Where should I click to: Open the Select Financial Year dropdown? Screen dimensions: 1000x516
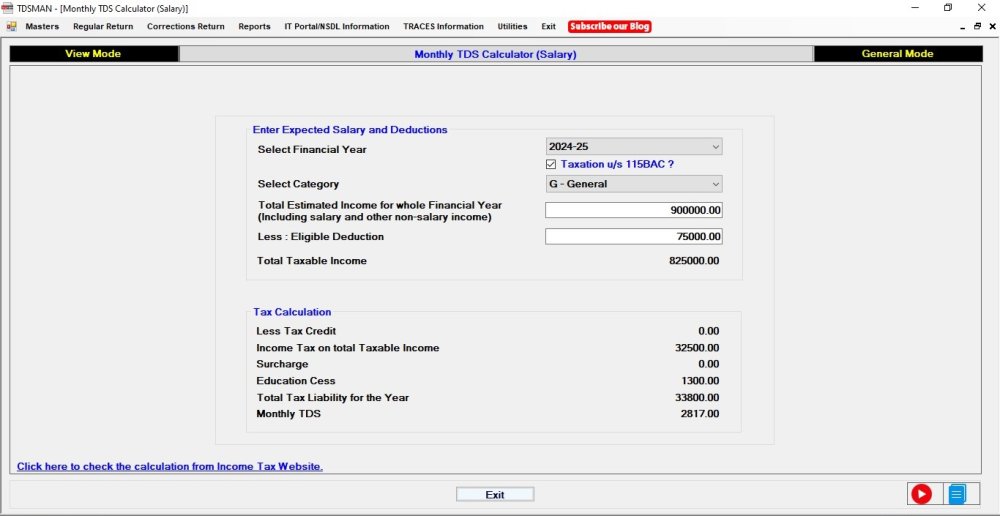pyautogui.click(x=634, y=147)
